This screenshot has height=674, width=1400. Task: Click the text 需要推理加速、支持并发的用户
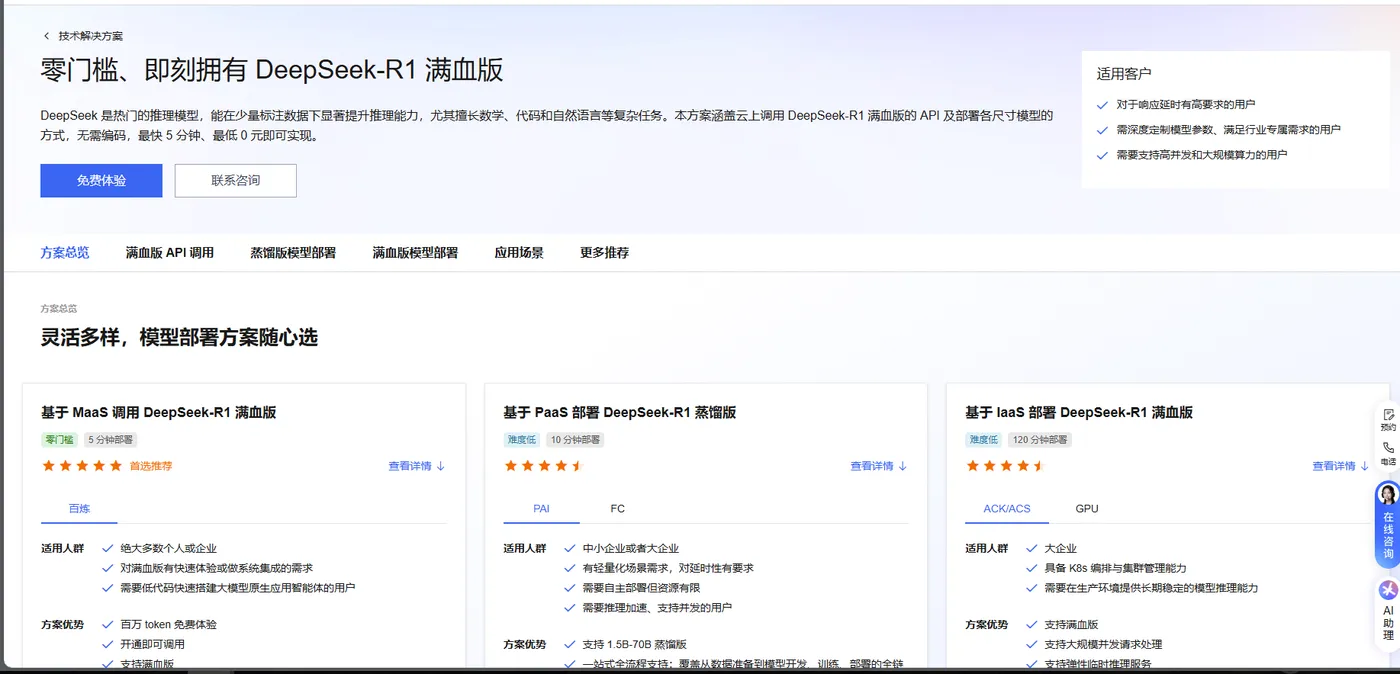tap(657, 607)
